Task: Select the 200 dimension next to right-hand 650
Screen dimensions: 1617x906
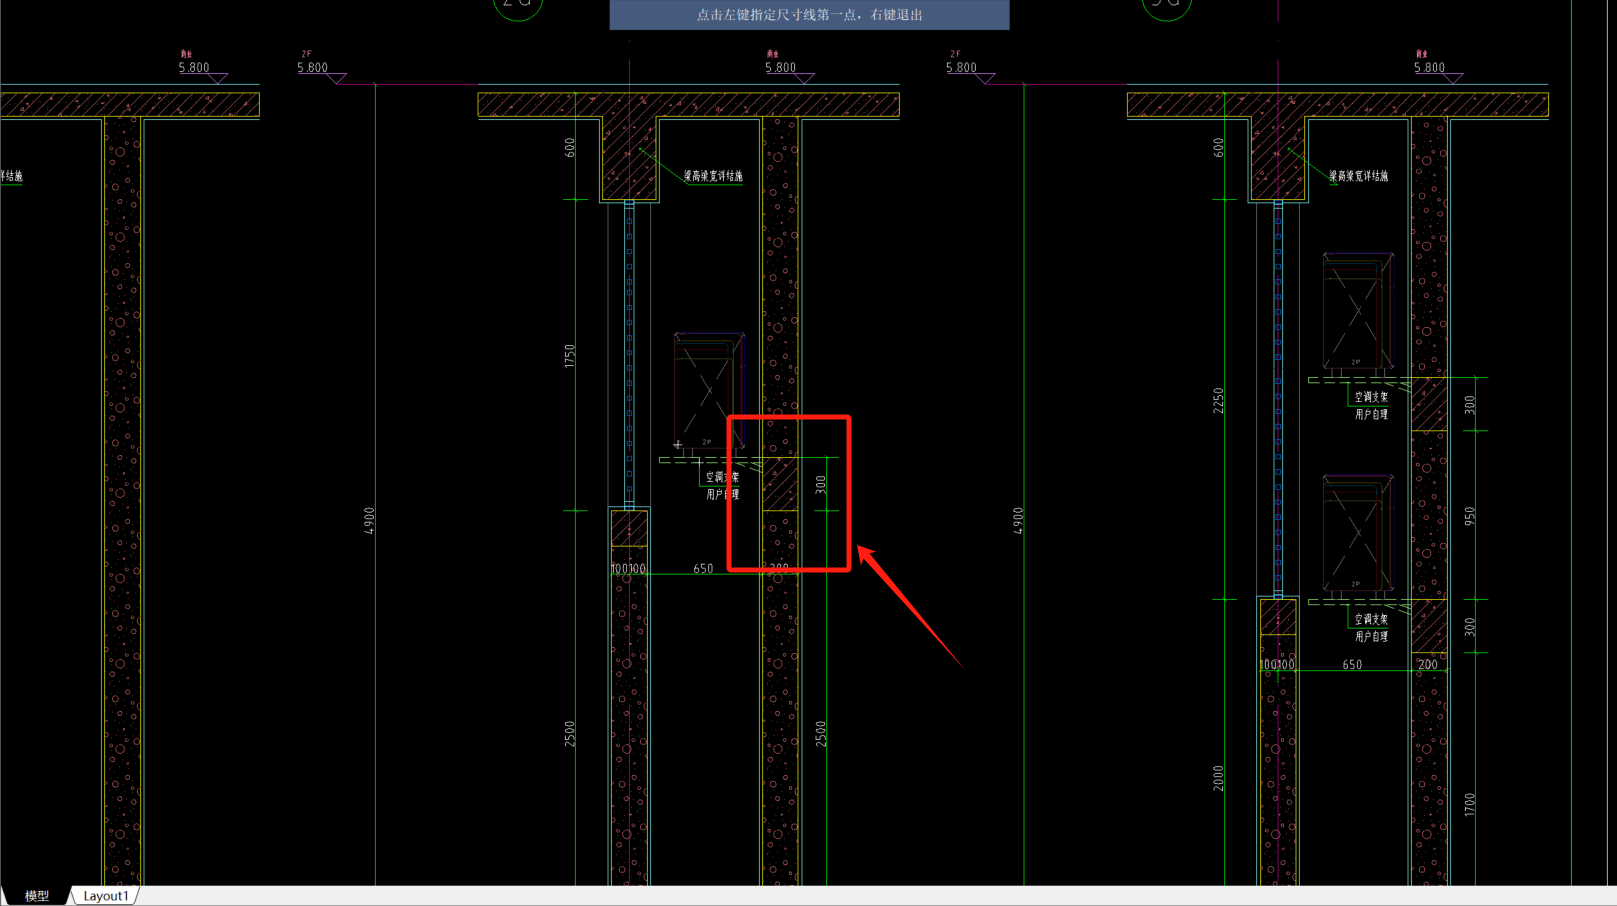Action: click(1427, 664)
